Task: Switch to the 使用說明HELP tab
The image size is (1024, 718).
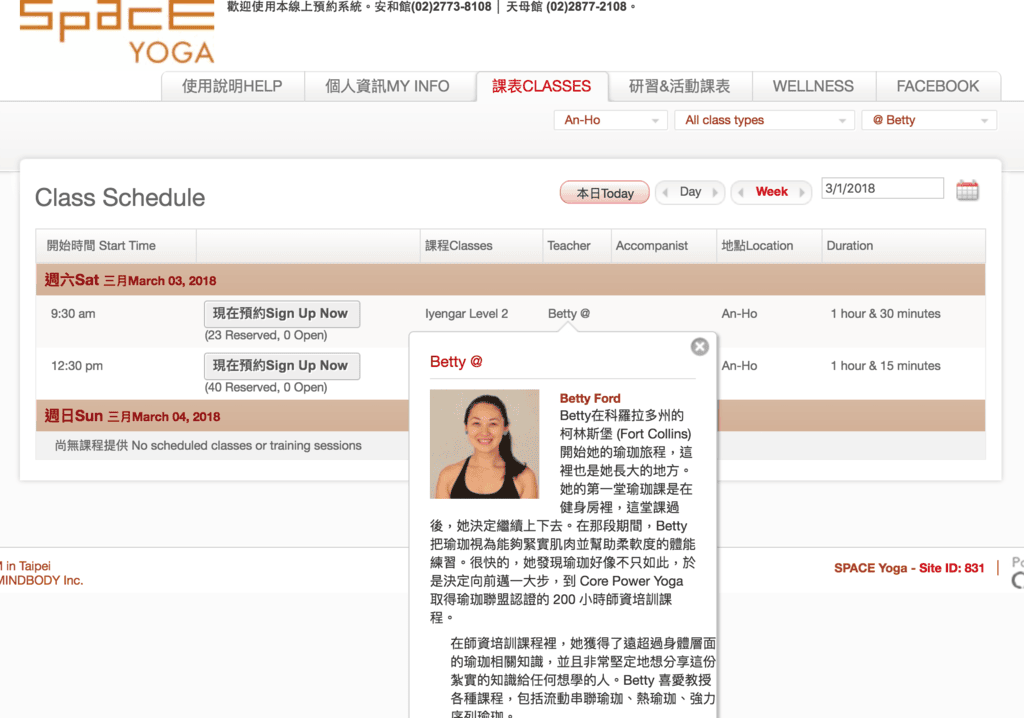Action: (x=232, y=86)
